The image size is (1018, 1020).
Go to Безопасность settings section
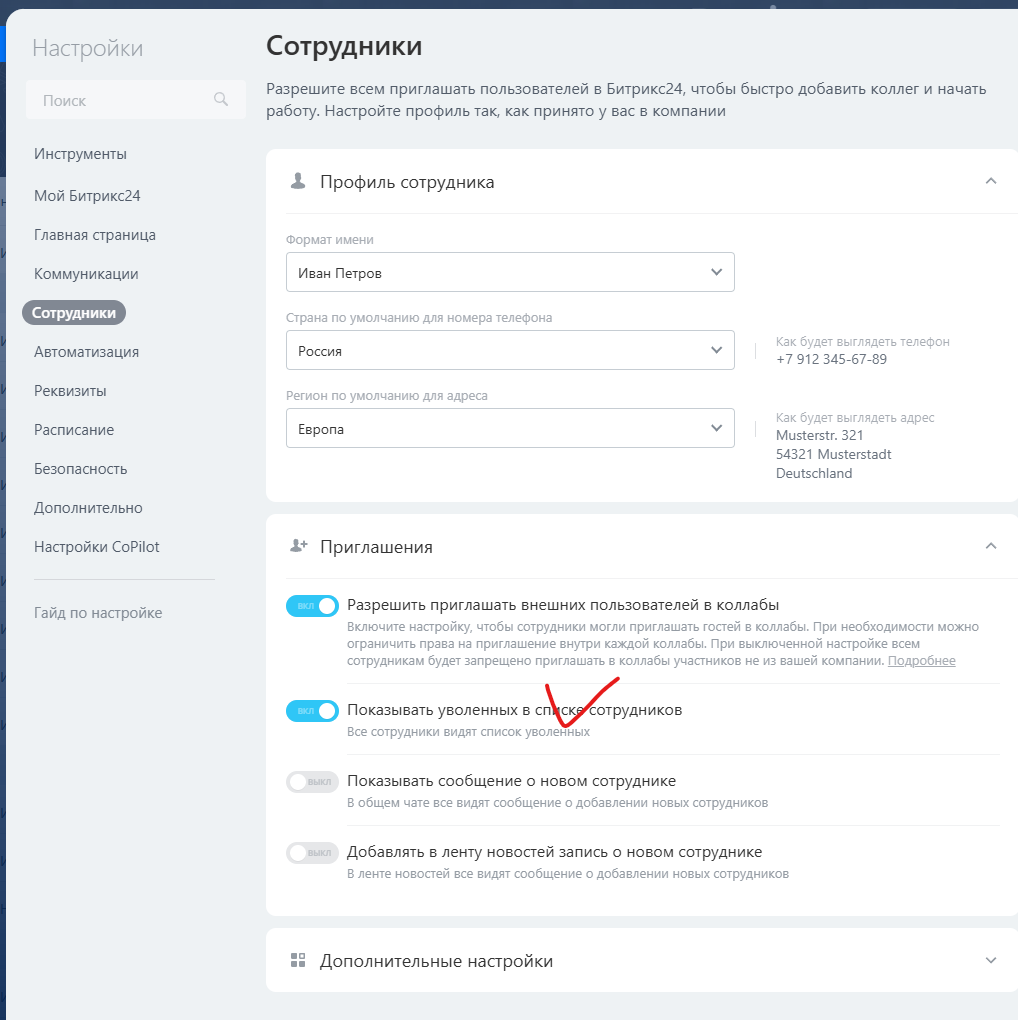80,469
